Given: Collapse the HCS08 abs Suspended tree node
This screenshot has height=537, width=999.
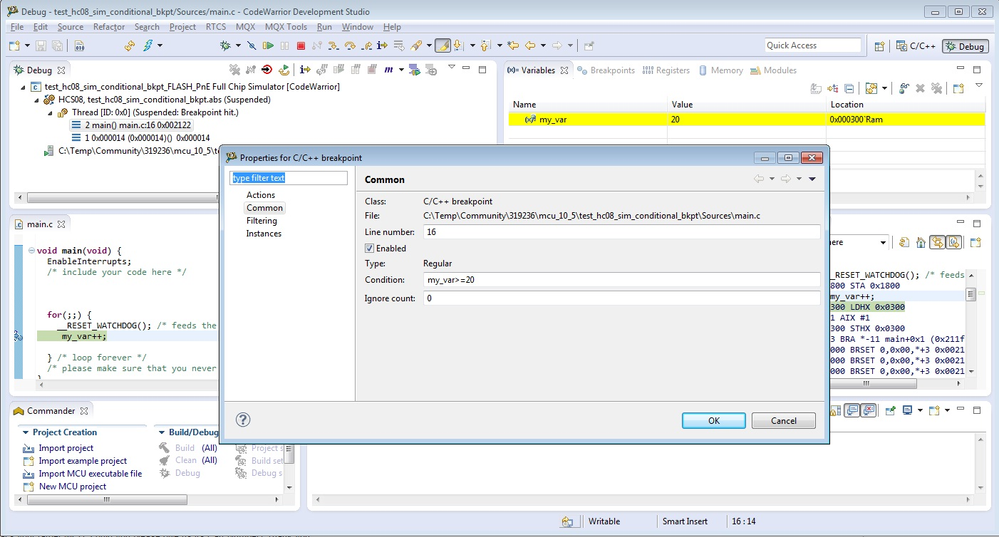Looking at the screenshot, I should coord(37,100).
